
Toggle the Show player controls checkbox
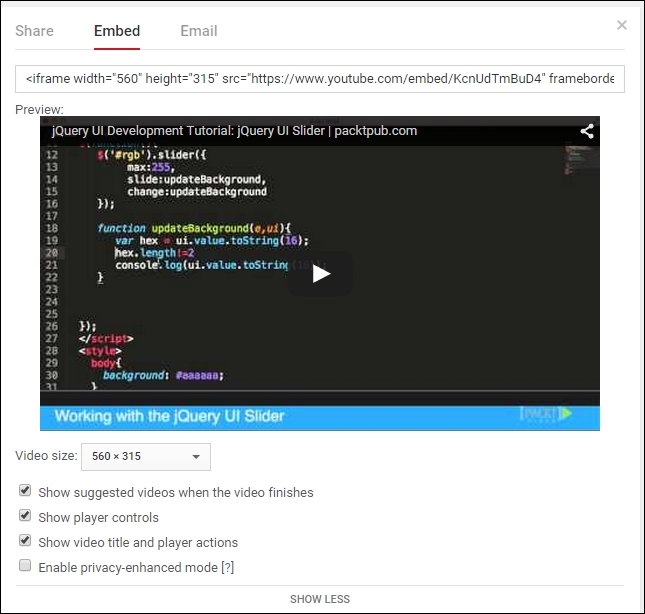point(24,517)
